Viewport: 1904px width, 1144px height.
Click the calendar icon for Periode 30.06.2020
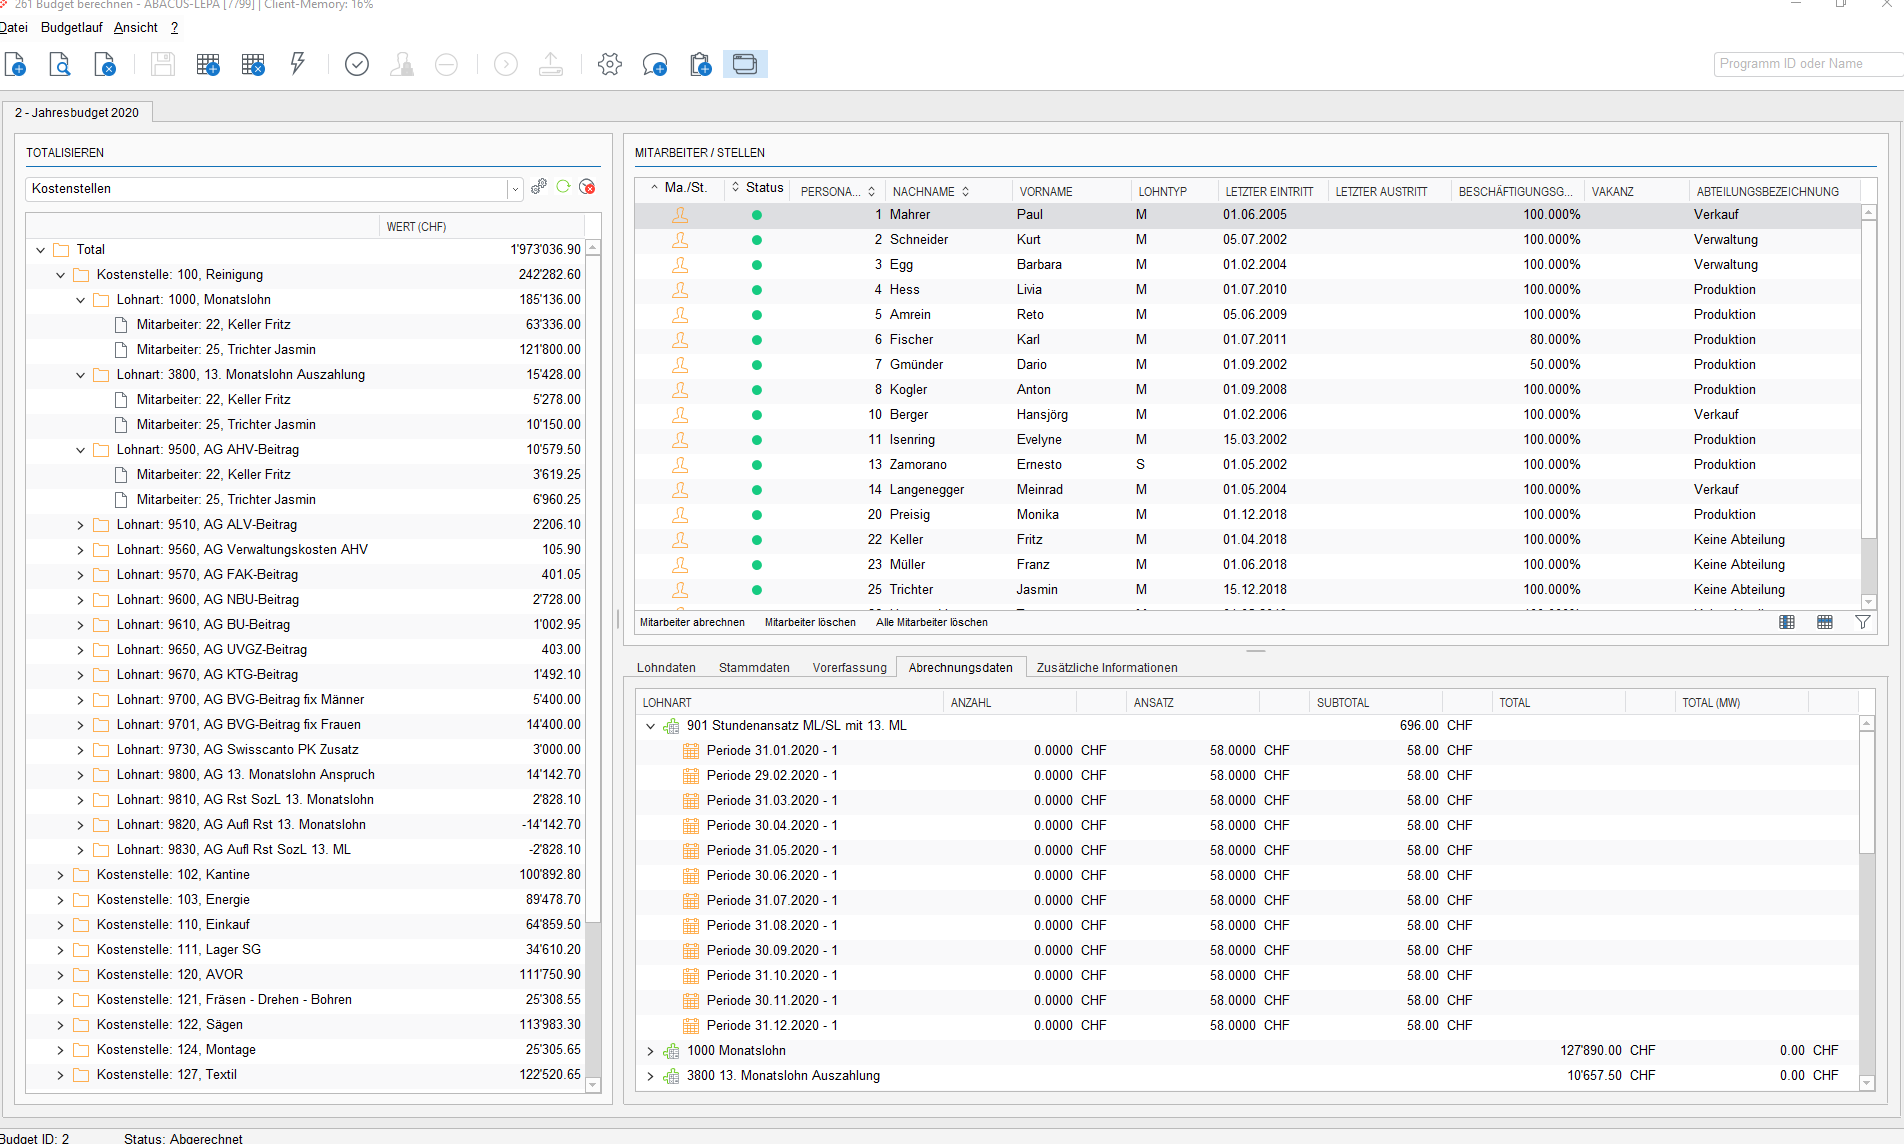point(691,876)
